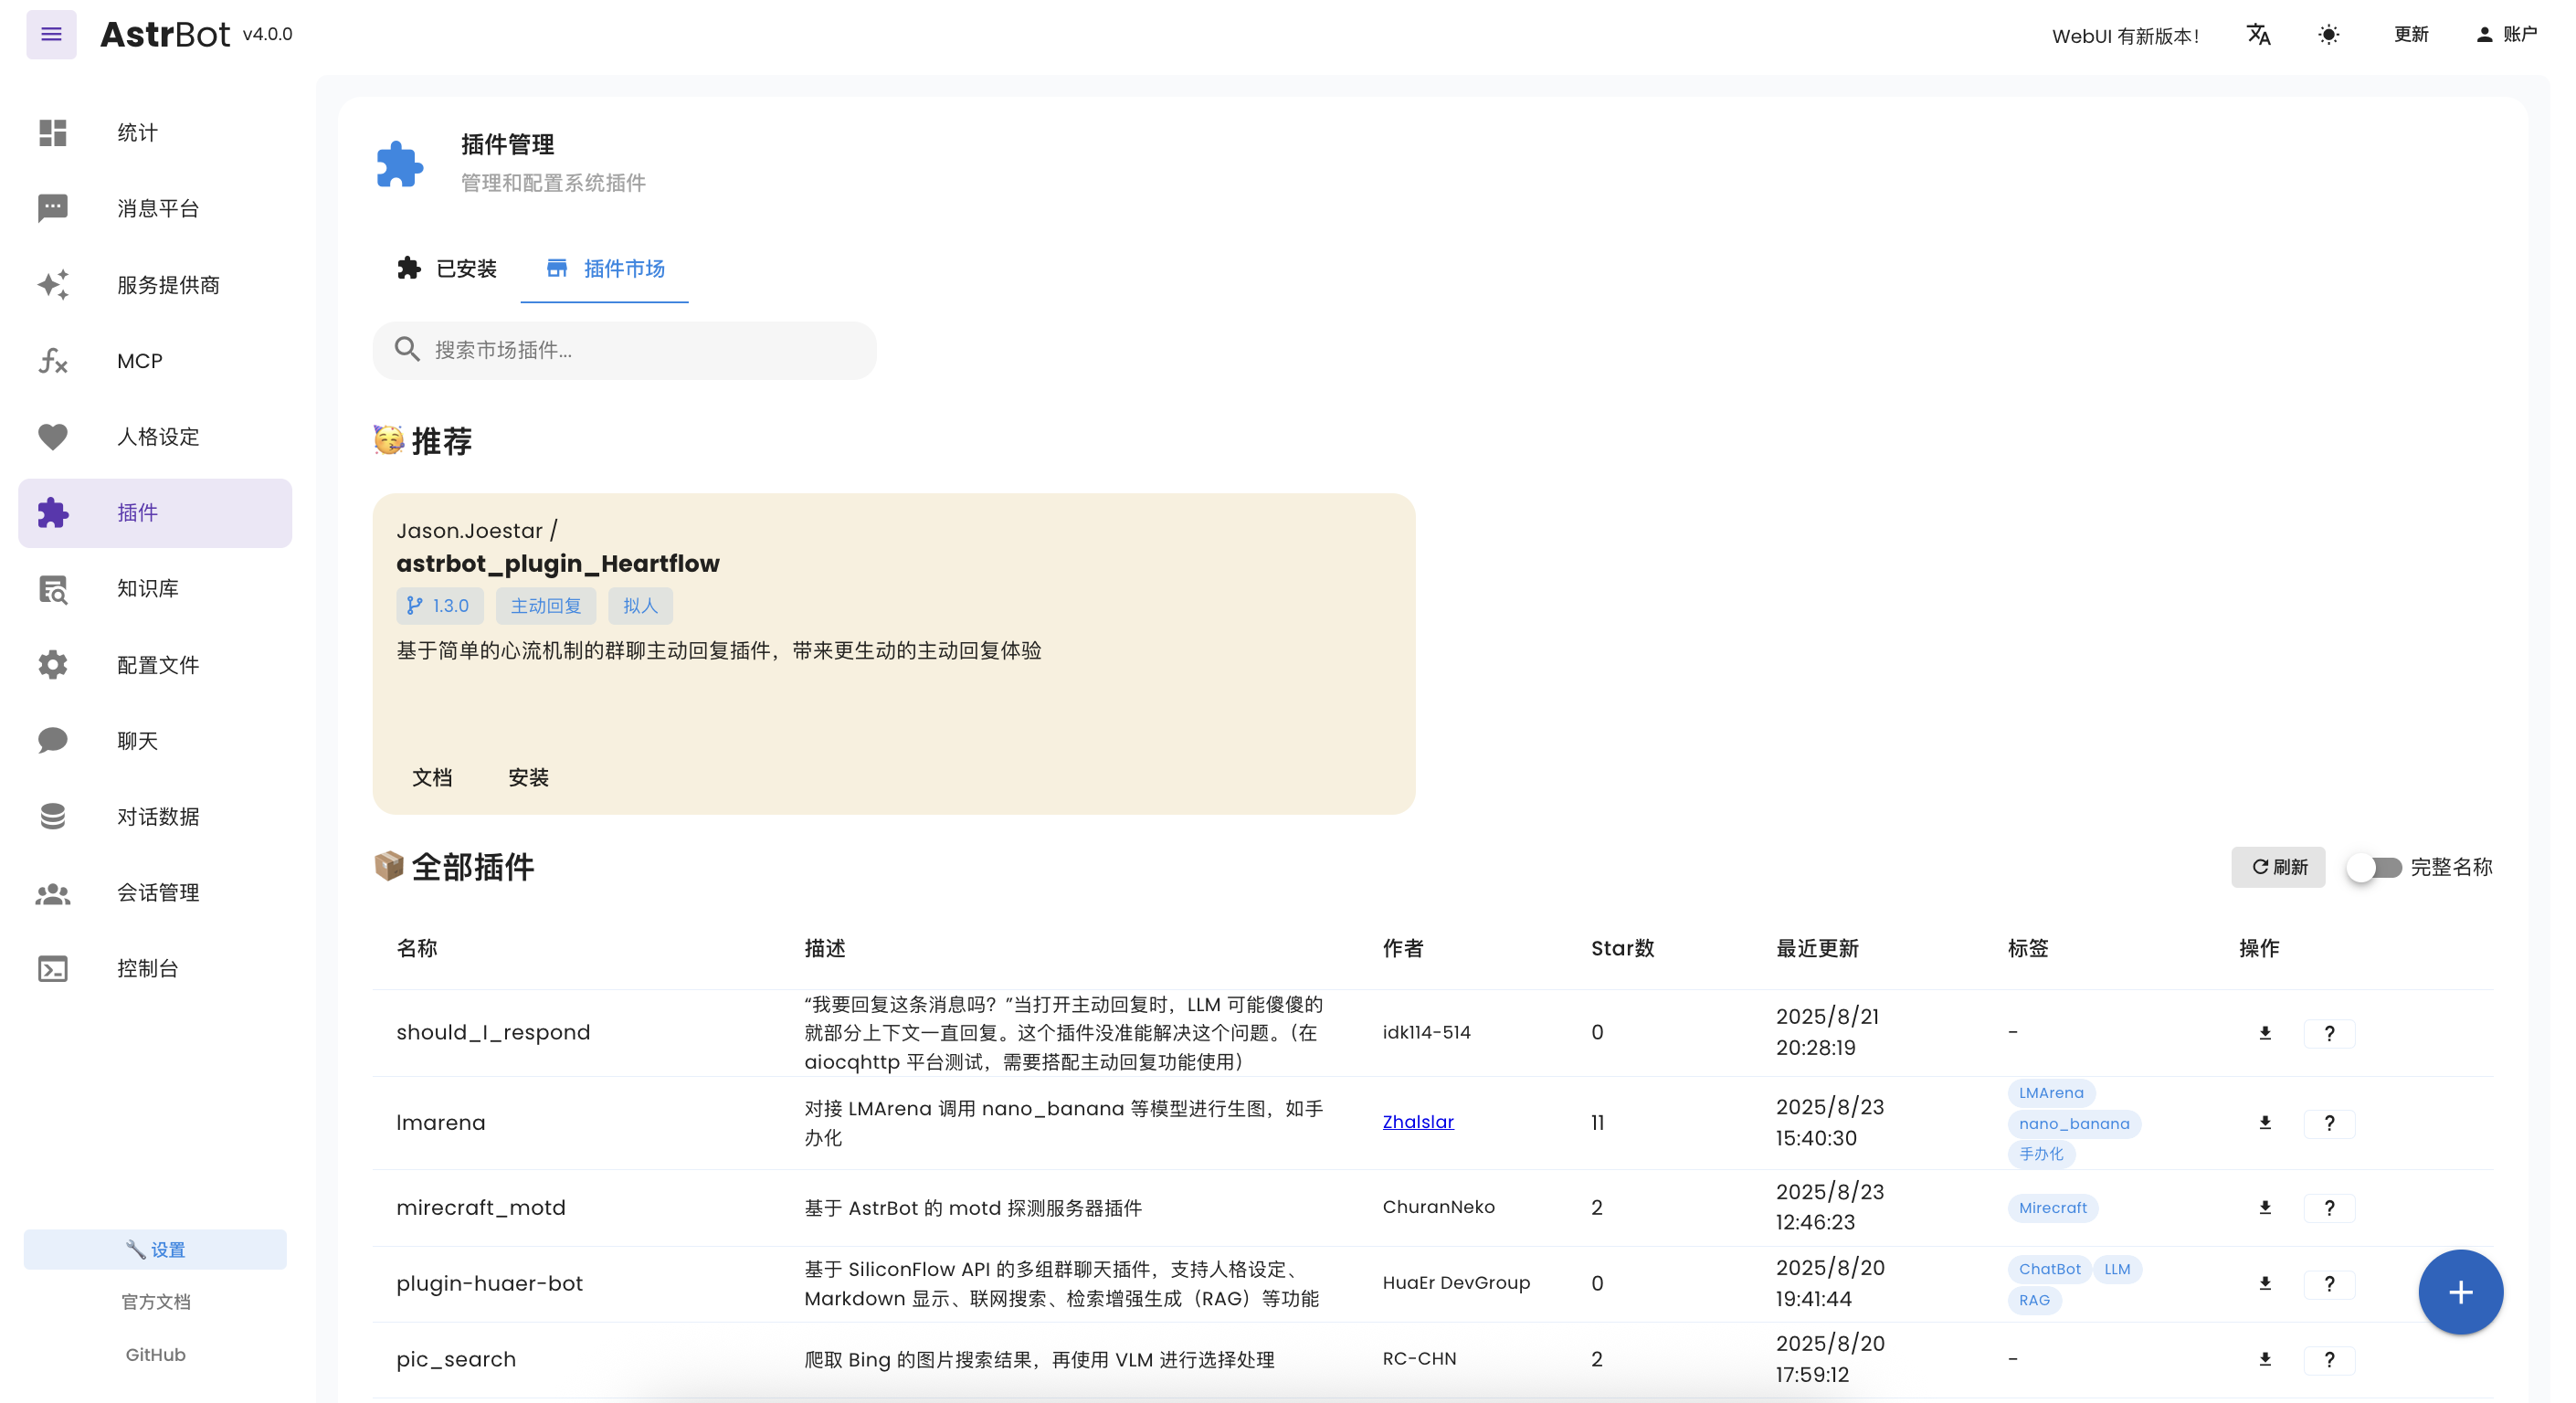Click the blue plus floating button
Screen dimensions: 2576x1403
pyautogui.click(x=2460, y=1292)
